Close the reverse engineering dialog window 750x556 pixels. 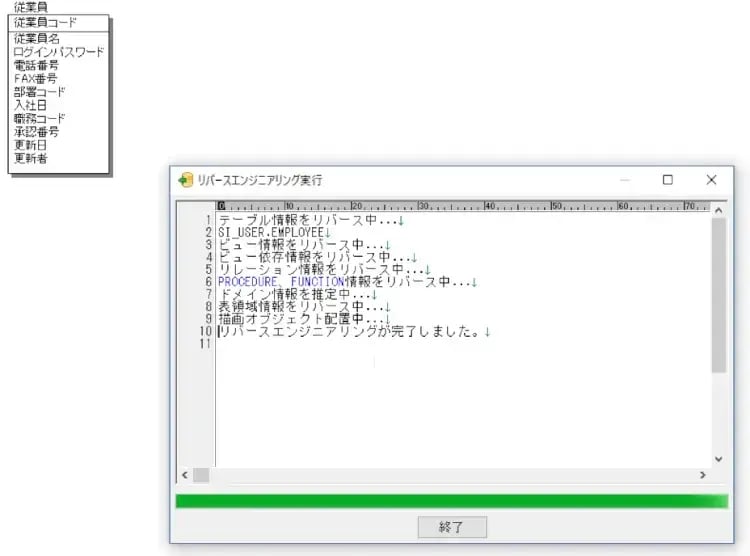coord(711,180)
